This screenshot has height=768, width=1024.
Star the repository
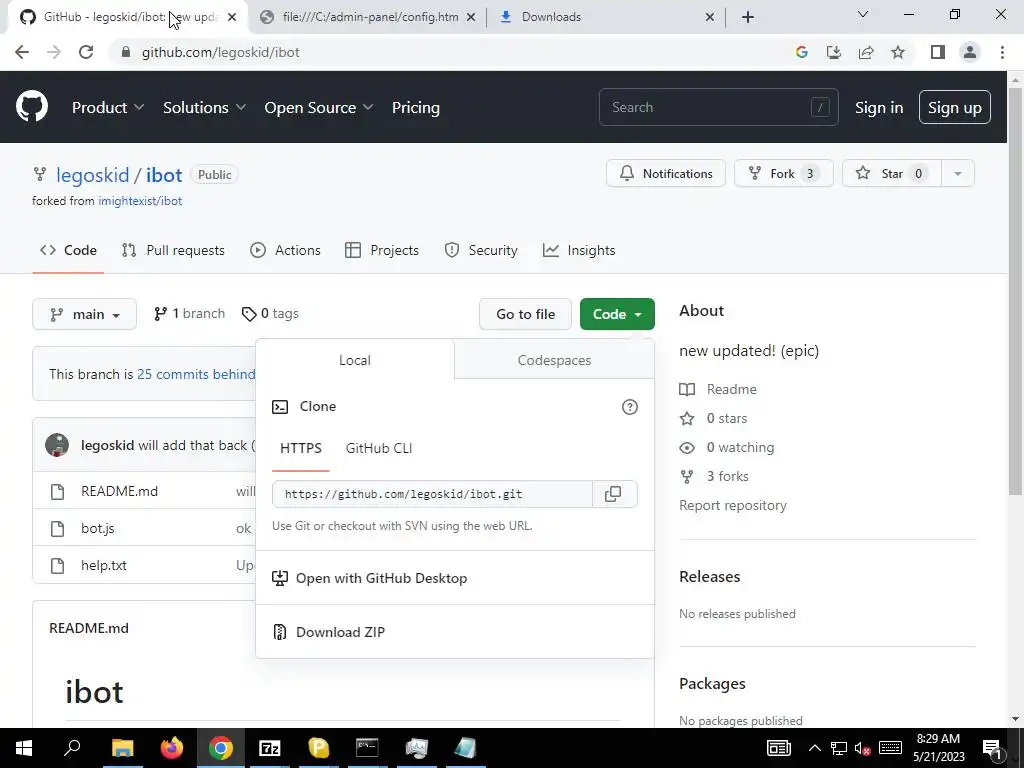(892, 174)
